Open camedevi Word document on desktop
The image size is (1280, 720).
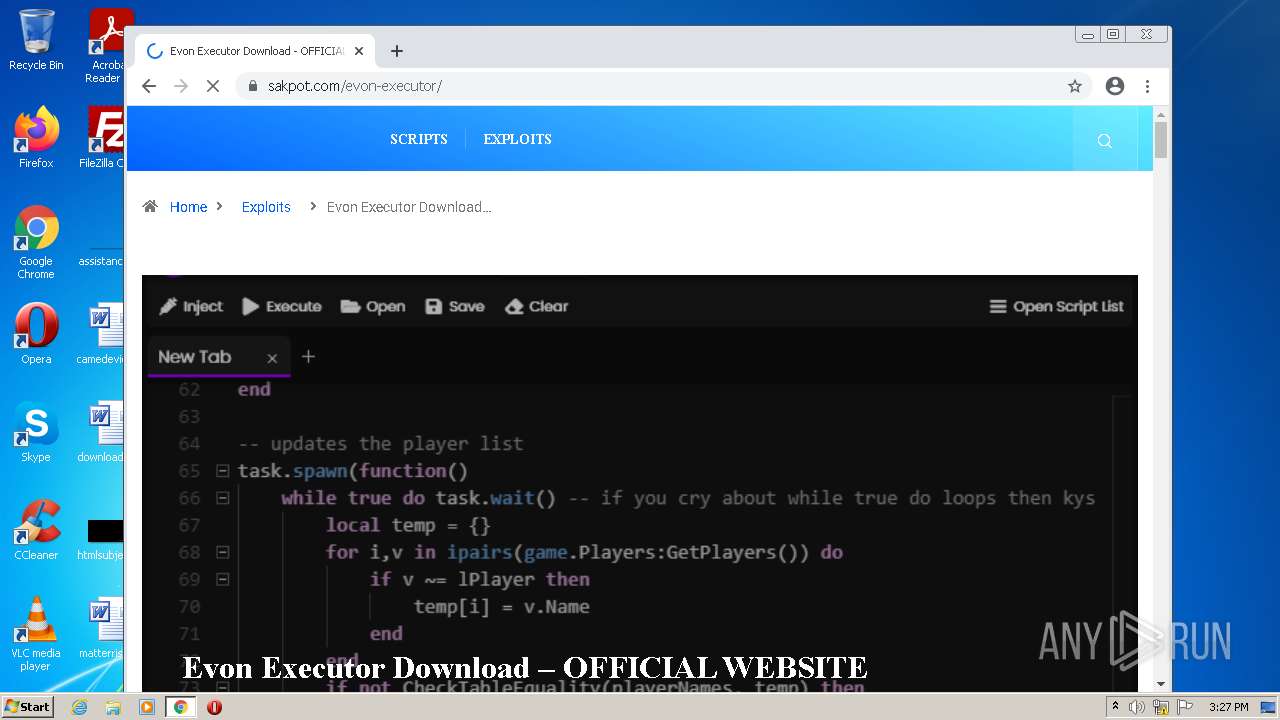coord(102,334)
